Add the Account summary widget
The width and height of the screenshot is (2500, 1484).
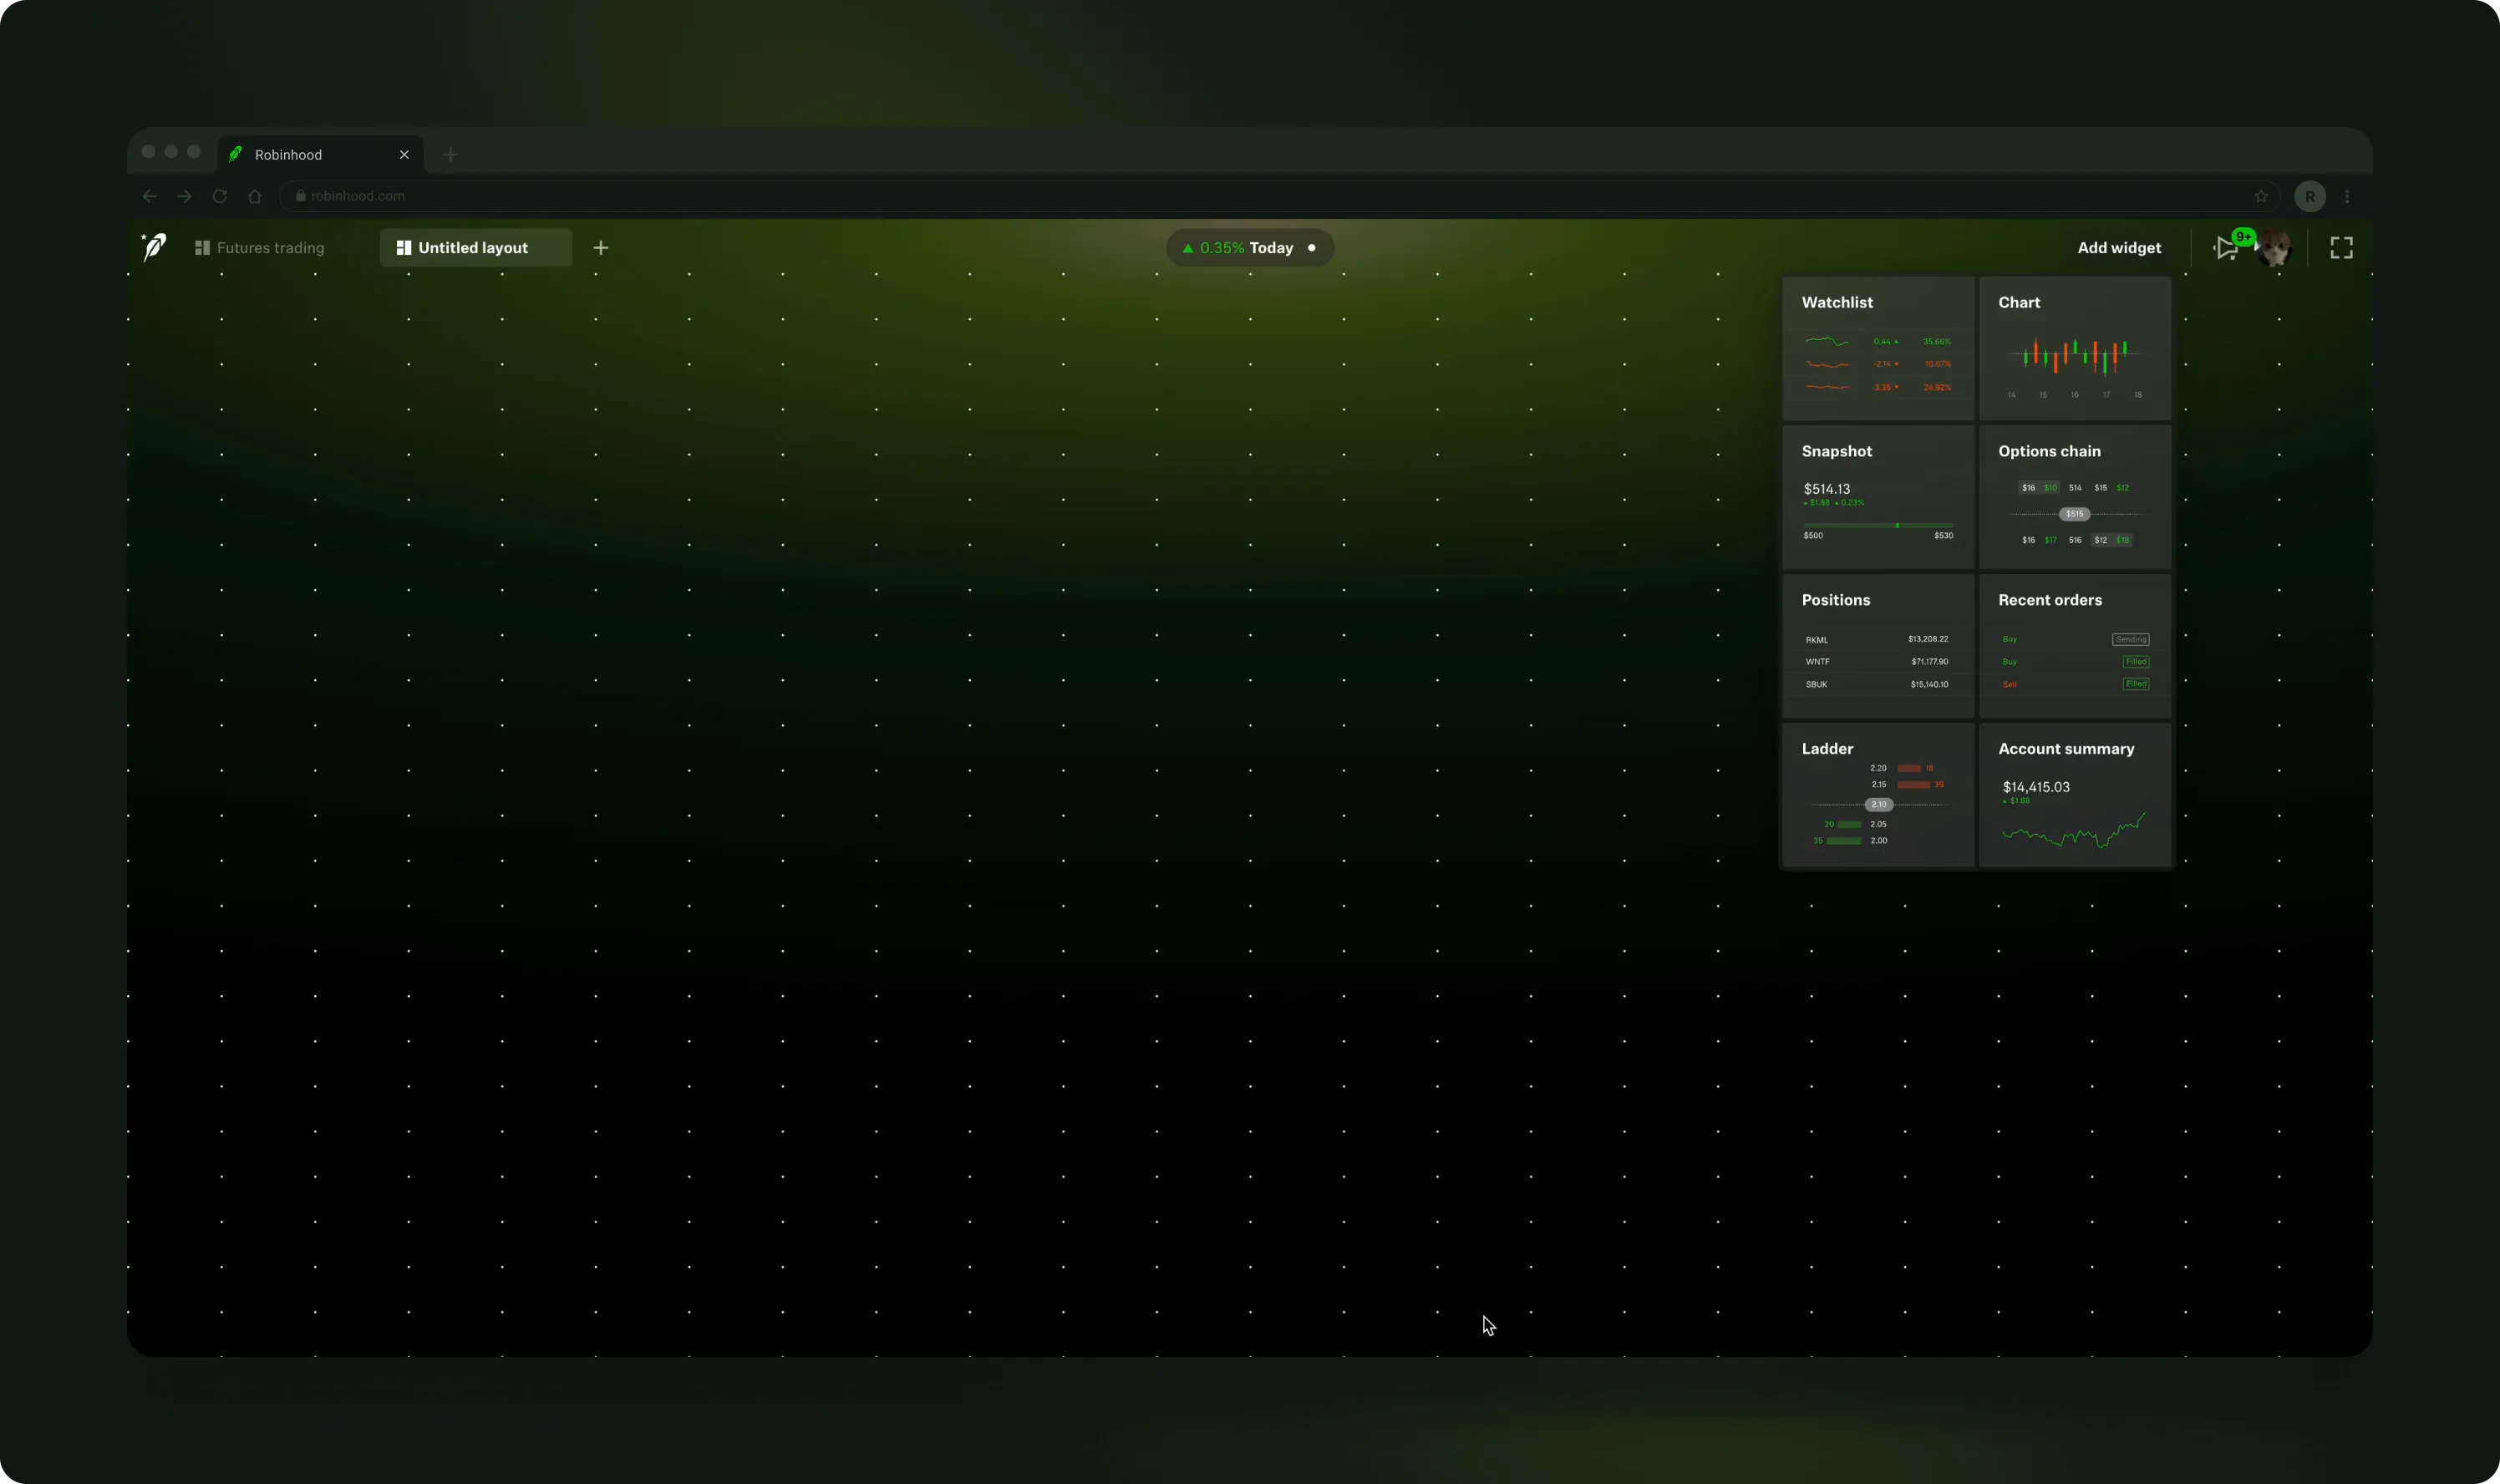coord(2075,795)
